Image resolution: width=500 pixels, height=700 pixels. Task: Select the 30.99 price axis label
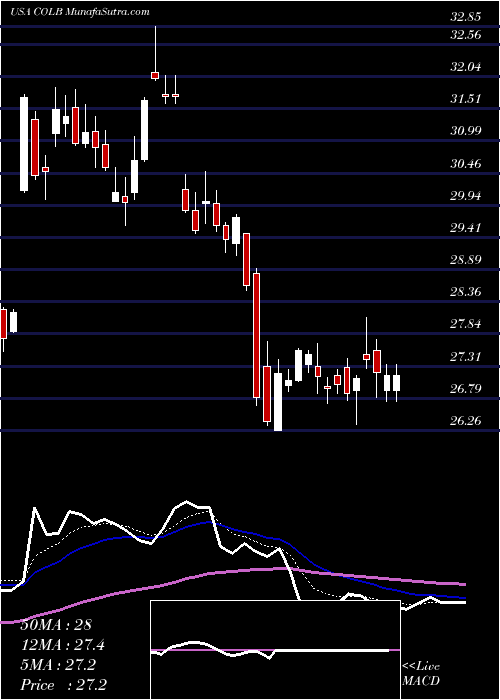(466, 131)
